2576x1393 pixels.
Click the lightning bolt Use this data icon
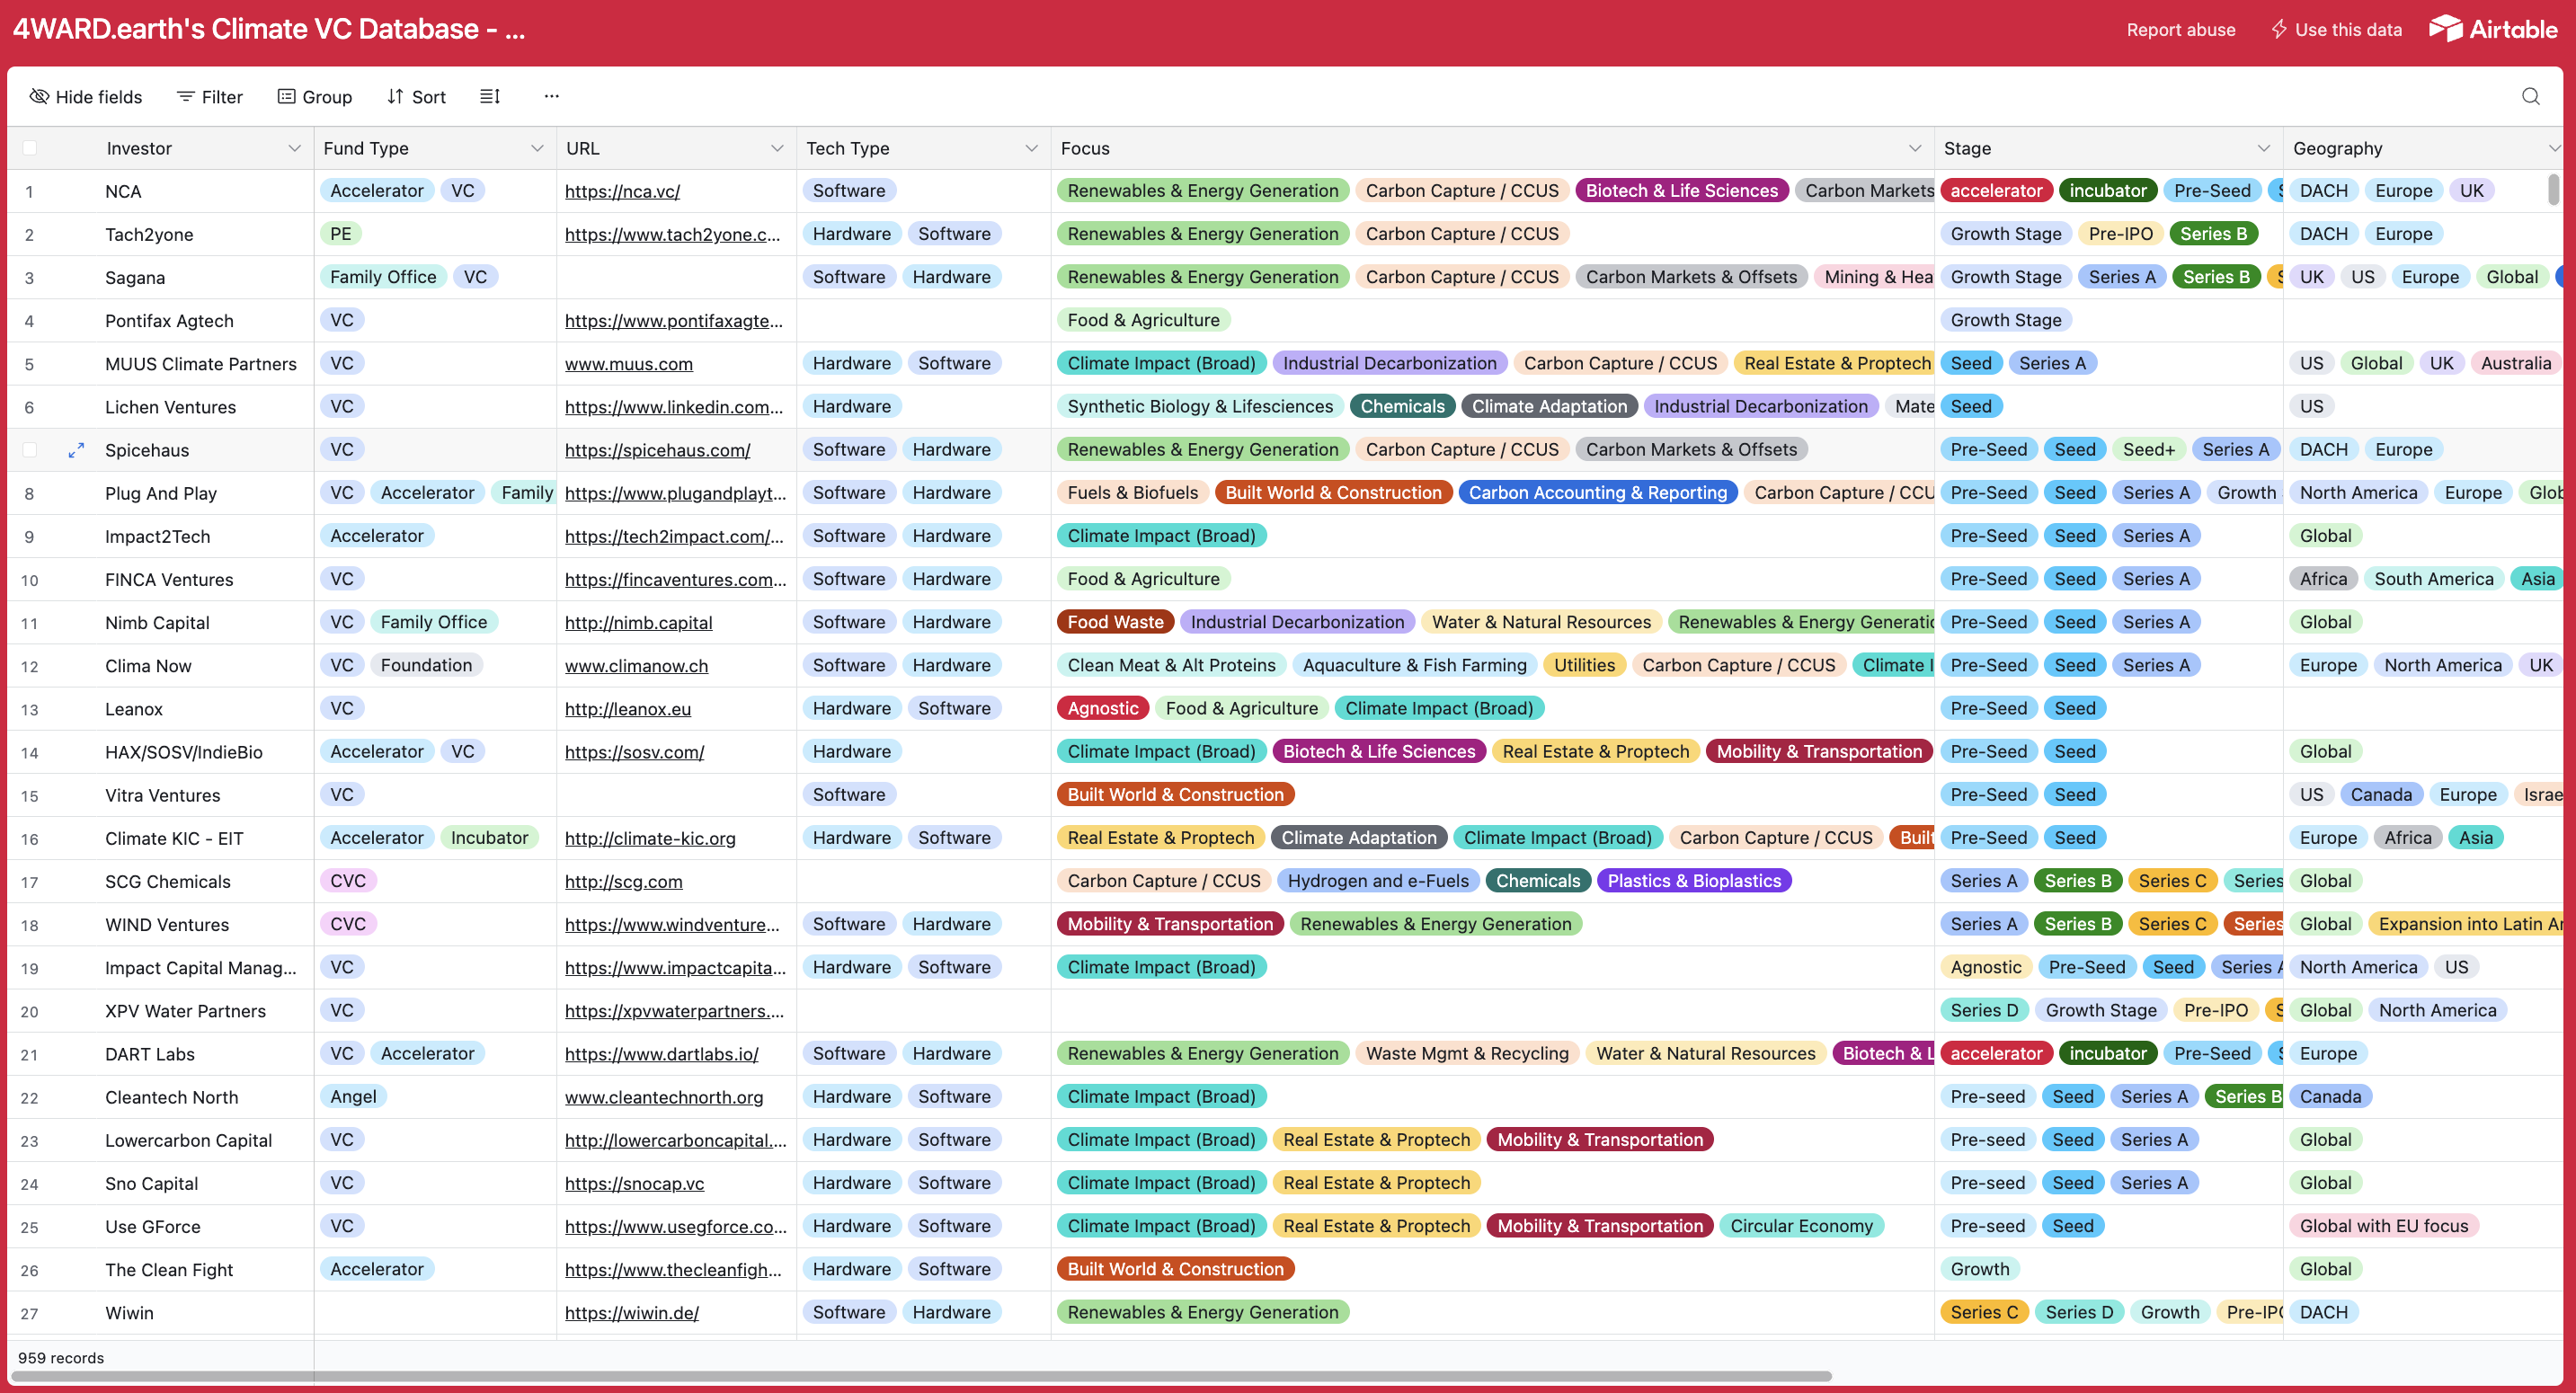pyautogui.click(x=2278, y=29)
